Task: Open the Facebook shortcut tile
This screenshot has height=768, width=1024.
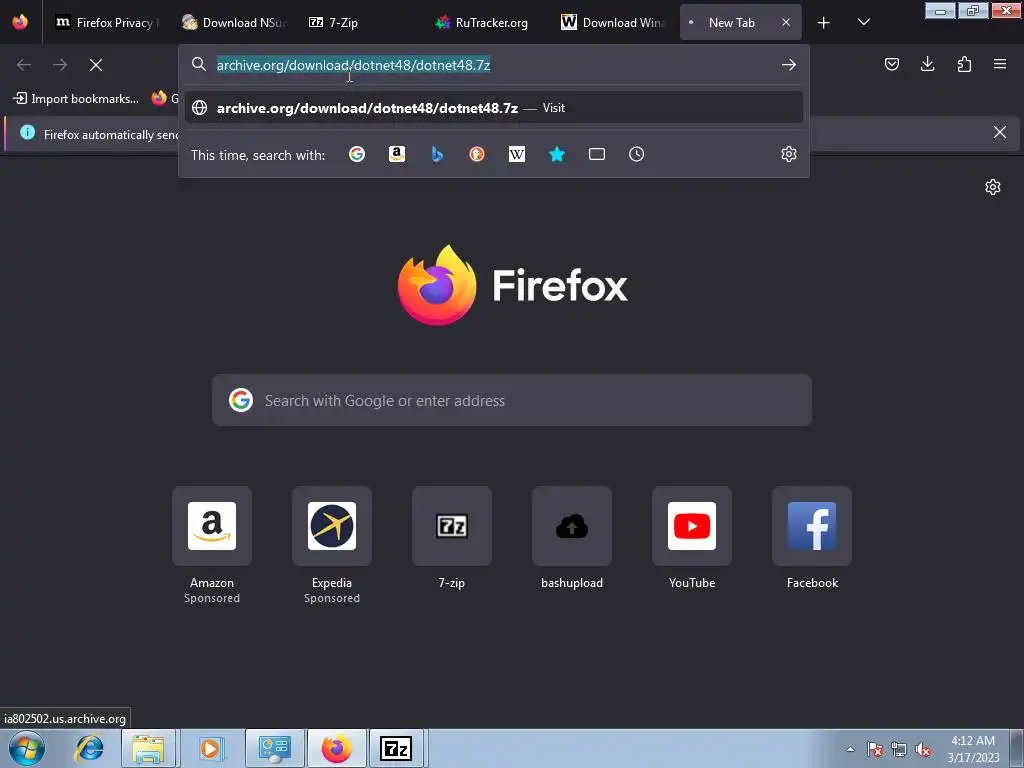Action: 812,526
